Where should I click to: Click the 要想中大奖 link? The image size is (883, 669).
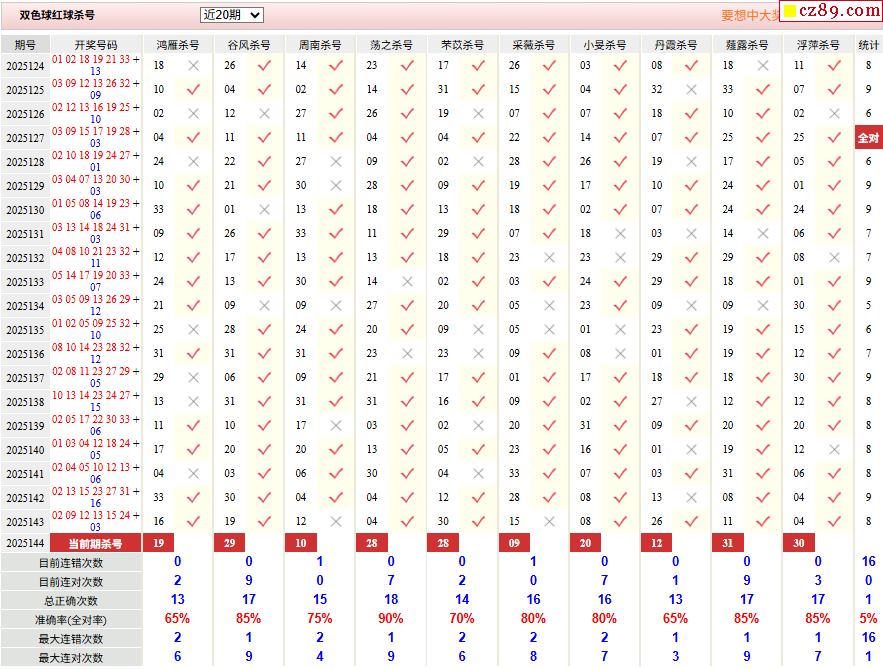pos(748,16)
